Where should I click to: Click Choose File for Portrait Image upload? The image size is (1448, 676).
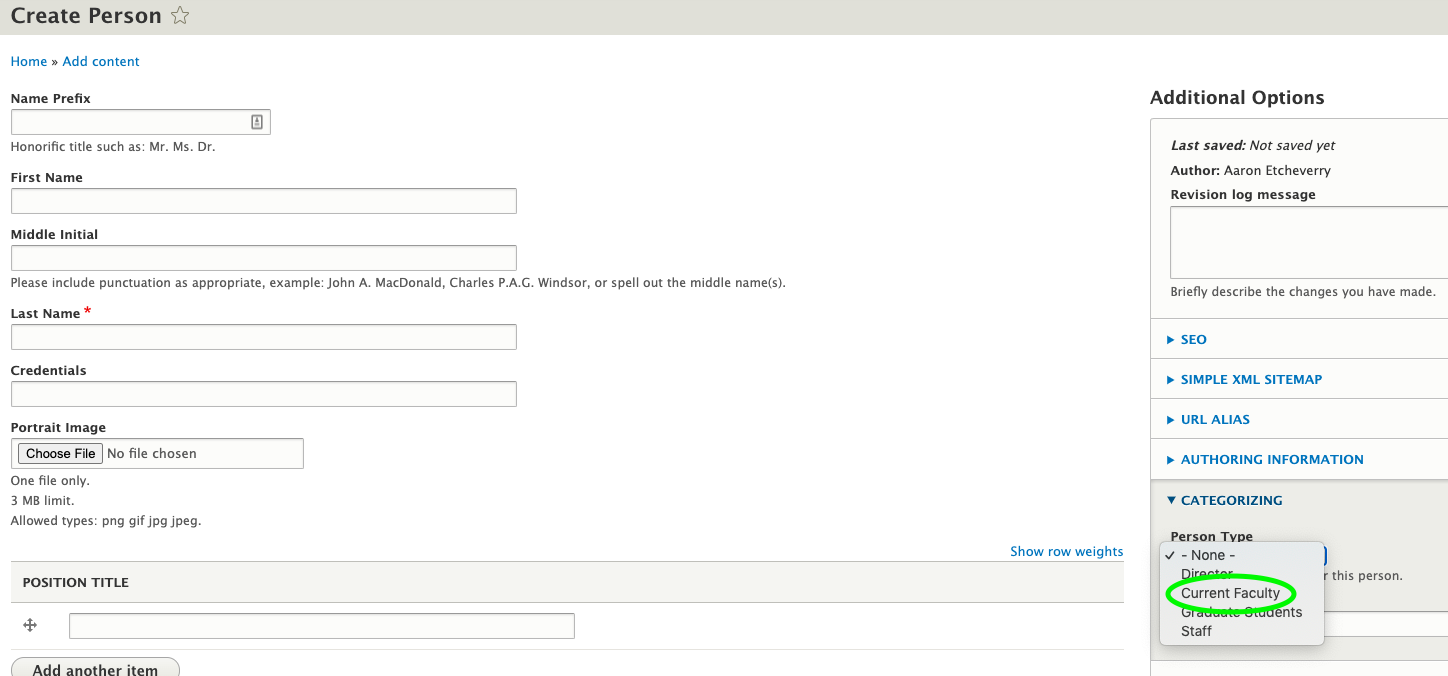click(x=59, y=453)
